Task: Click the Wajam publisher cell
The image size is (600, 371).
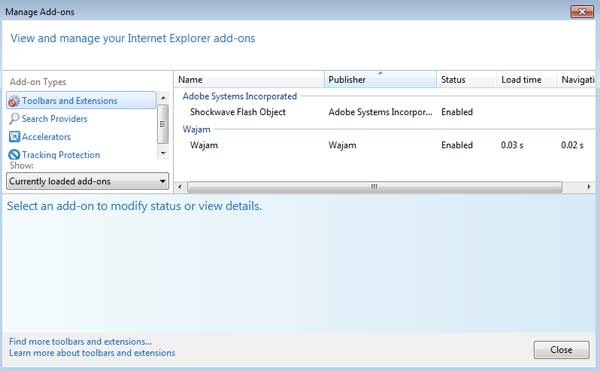Action: [342, 145]
